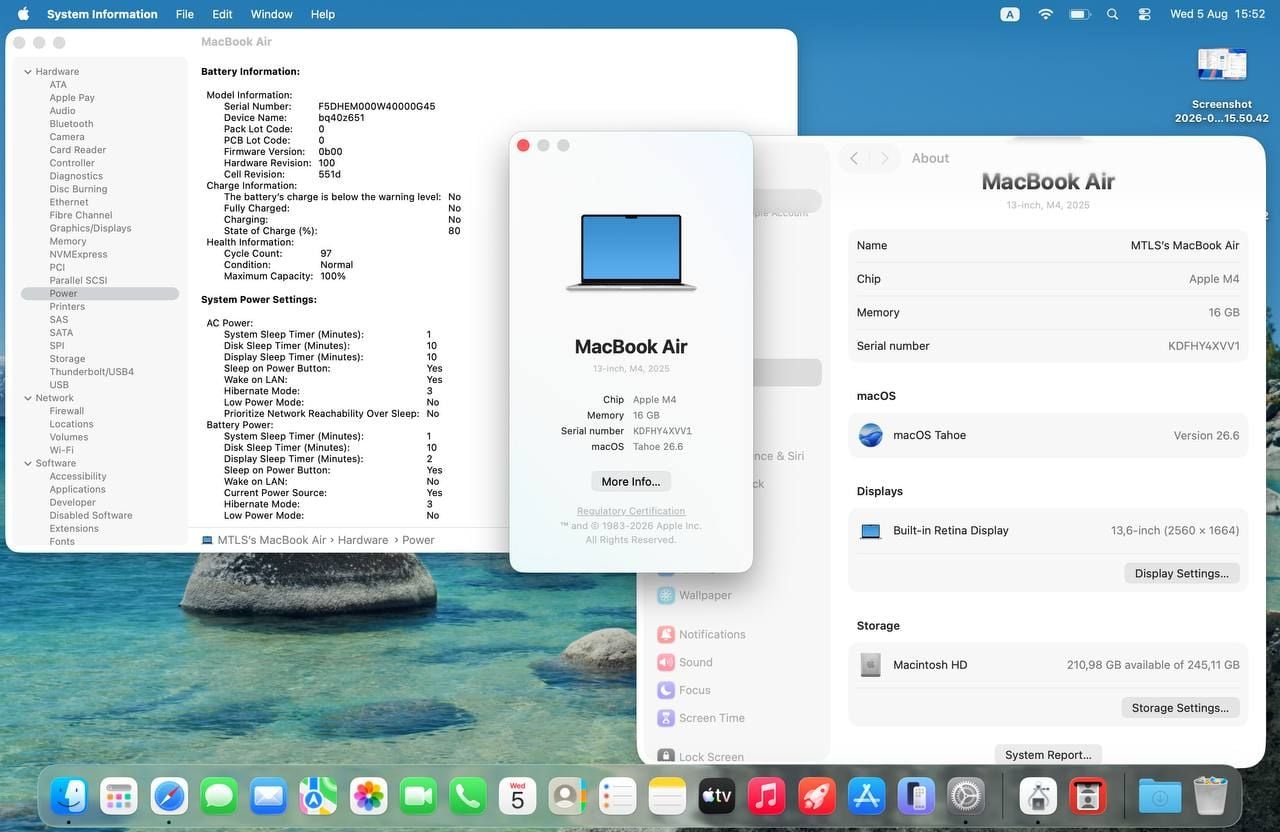This screenshot has height=832, width=1280.
Task: Open the Screenshot file thumbnail on the desktop
Action: pyautogui.click(x=1222, y=66)
